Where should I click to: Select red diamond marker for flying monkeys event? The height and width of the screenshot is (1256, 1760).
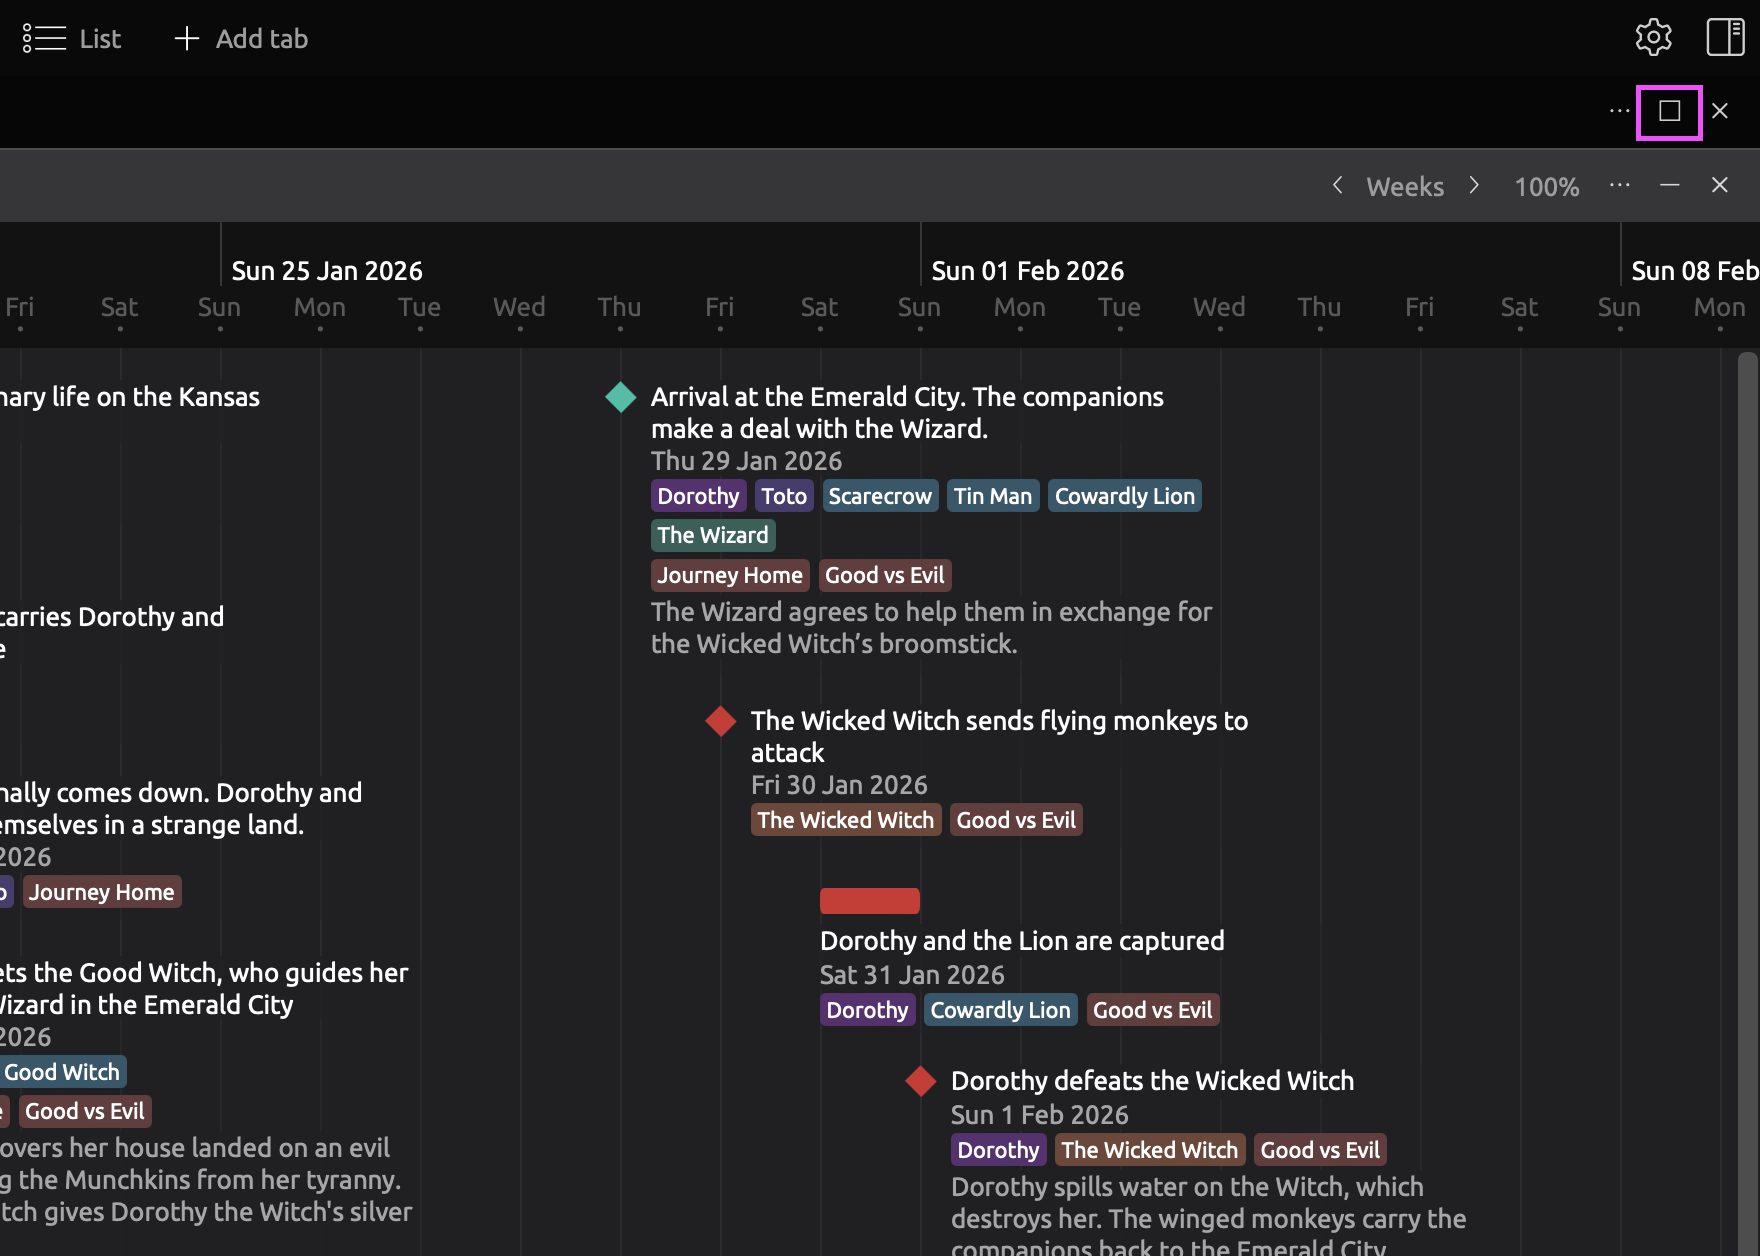click(721, 721)
